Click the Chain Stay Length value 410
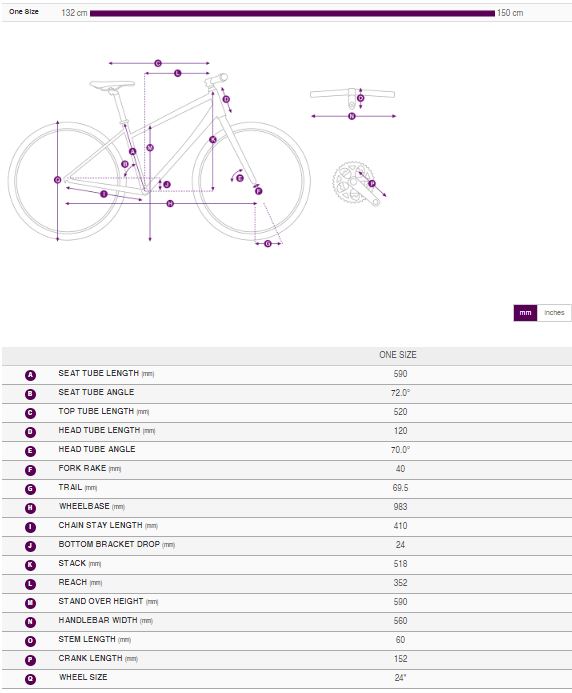This screenshot has height=693, width=572. click(400, 526)
